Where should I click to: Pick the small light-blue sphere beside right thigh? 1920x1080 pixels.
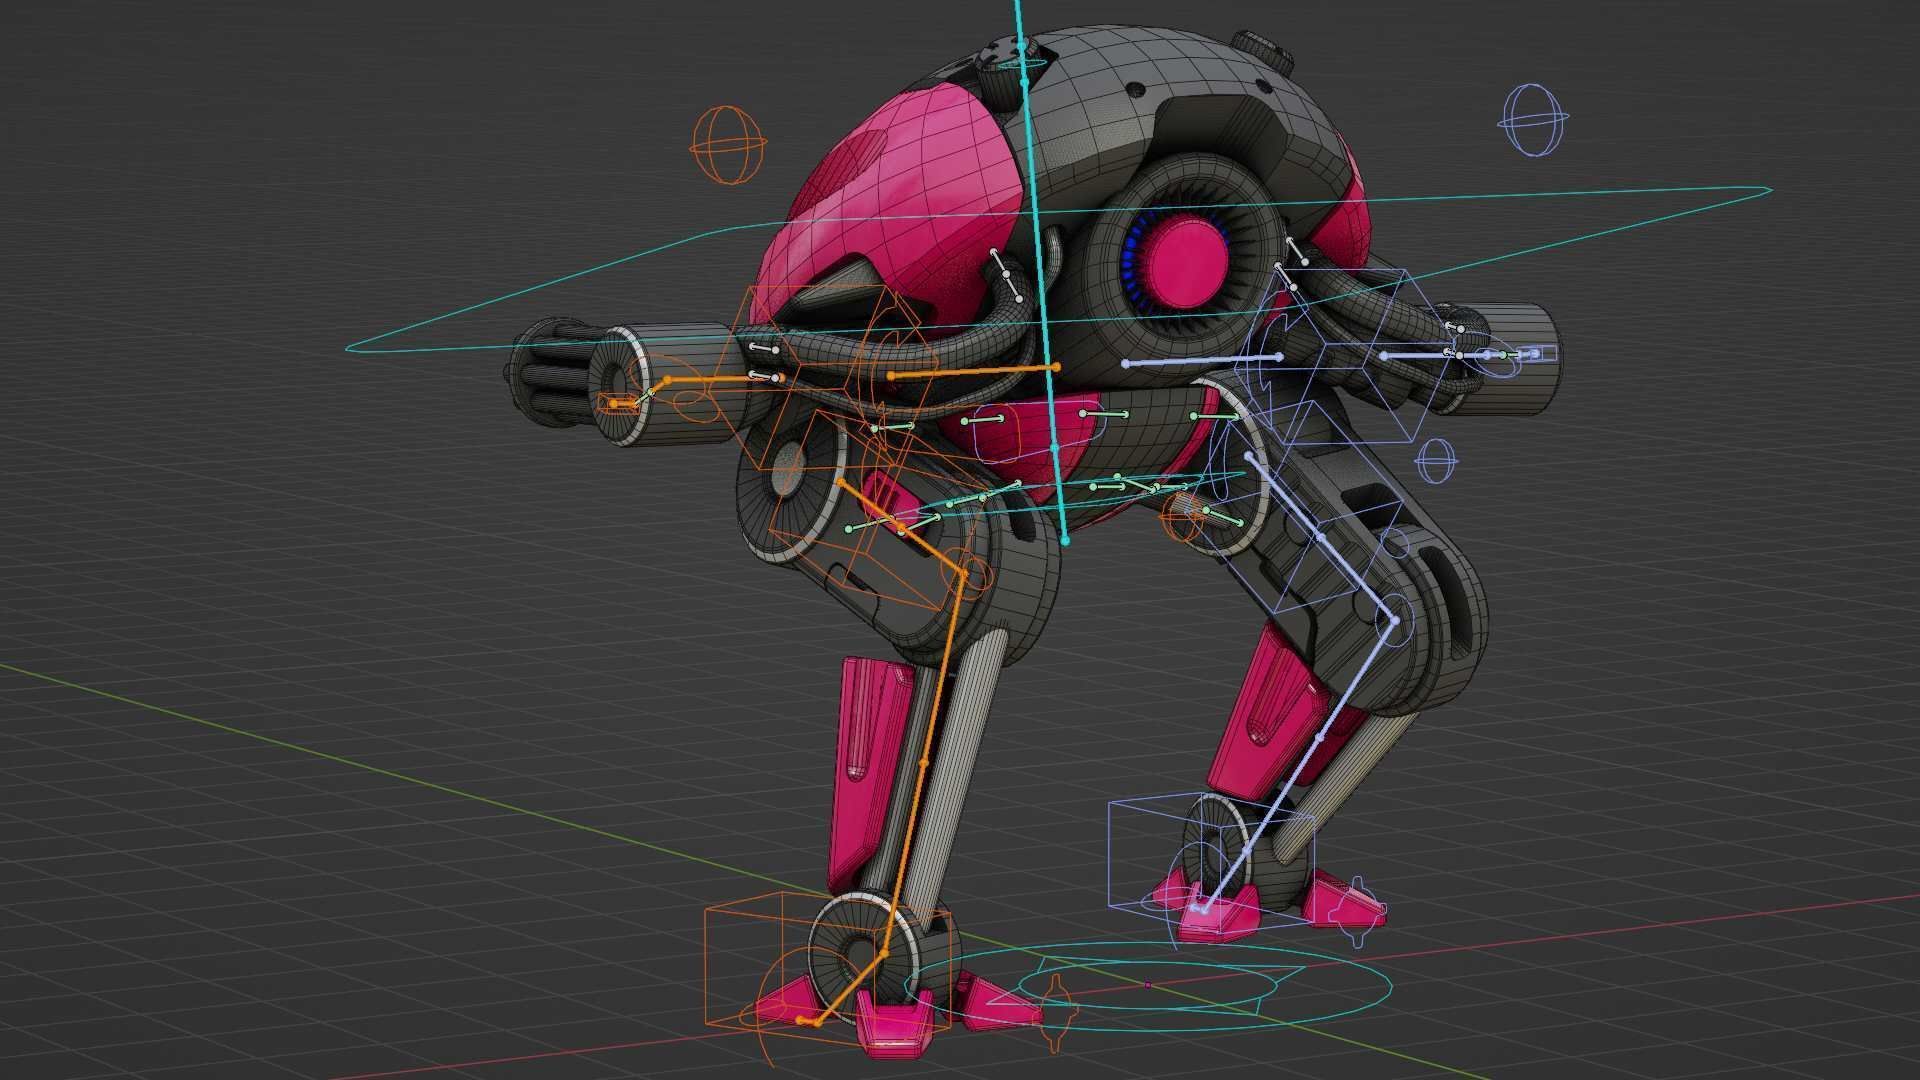pos(1436,461)
